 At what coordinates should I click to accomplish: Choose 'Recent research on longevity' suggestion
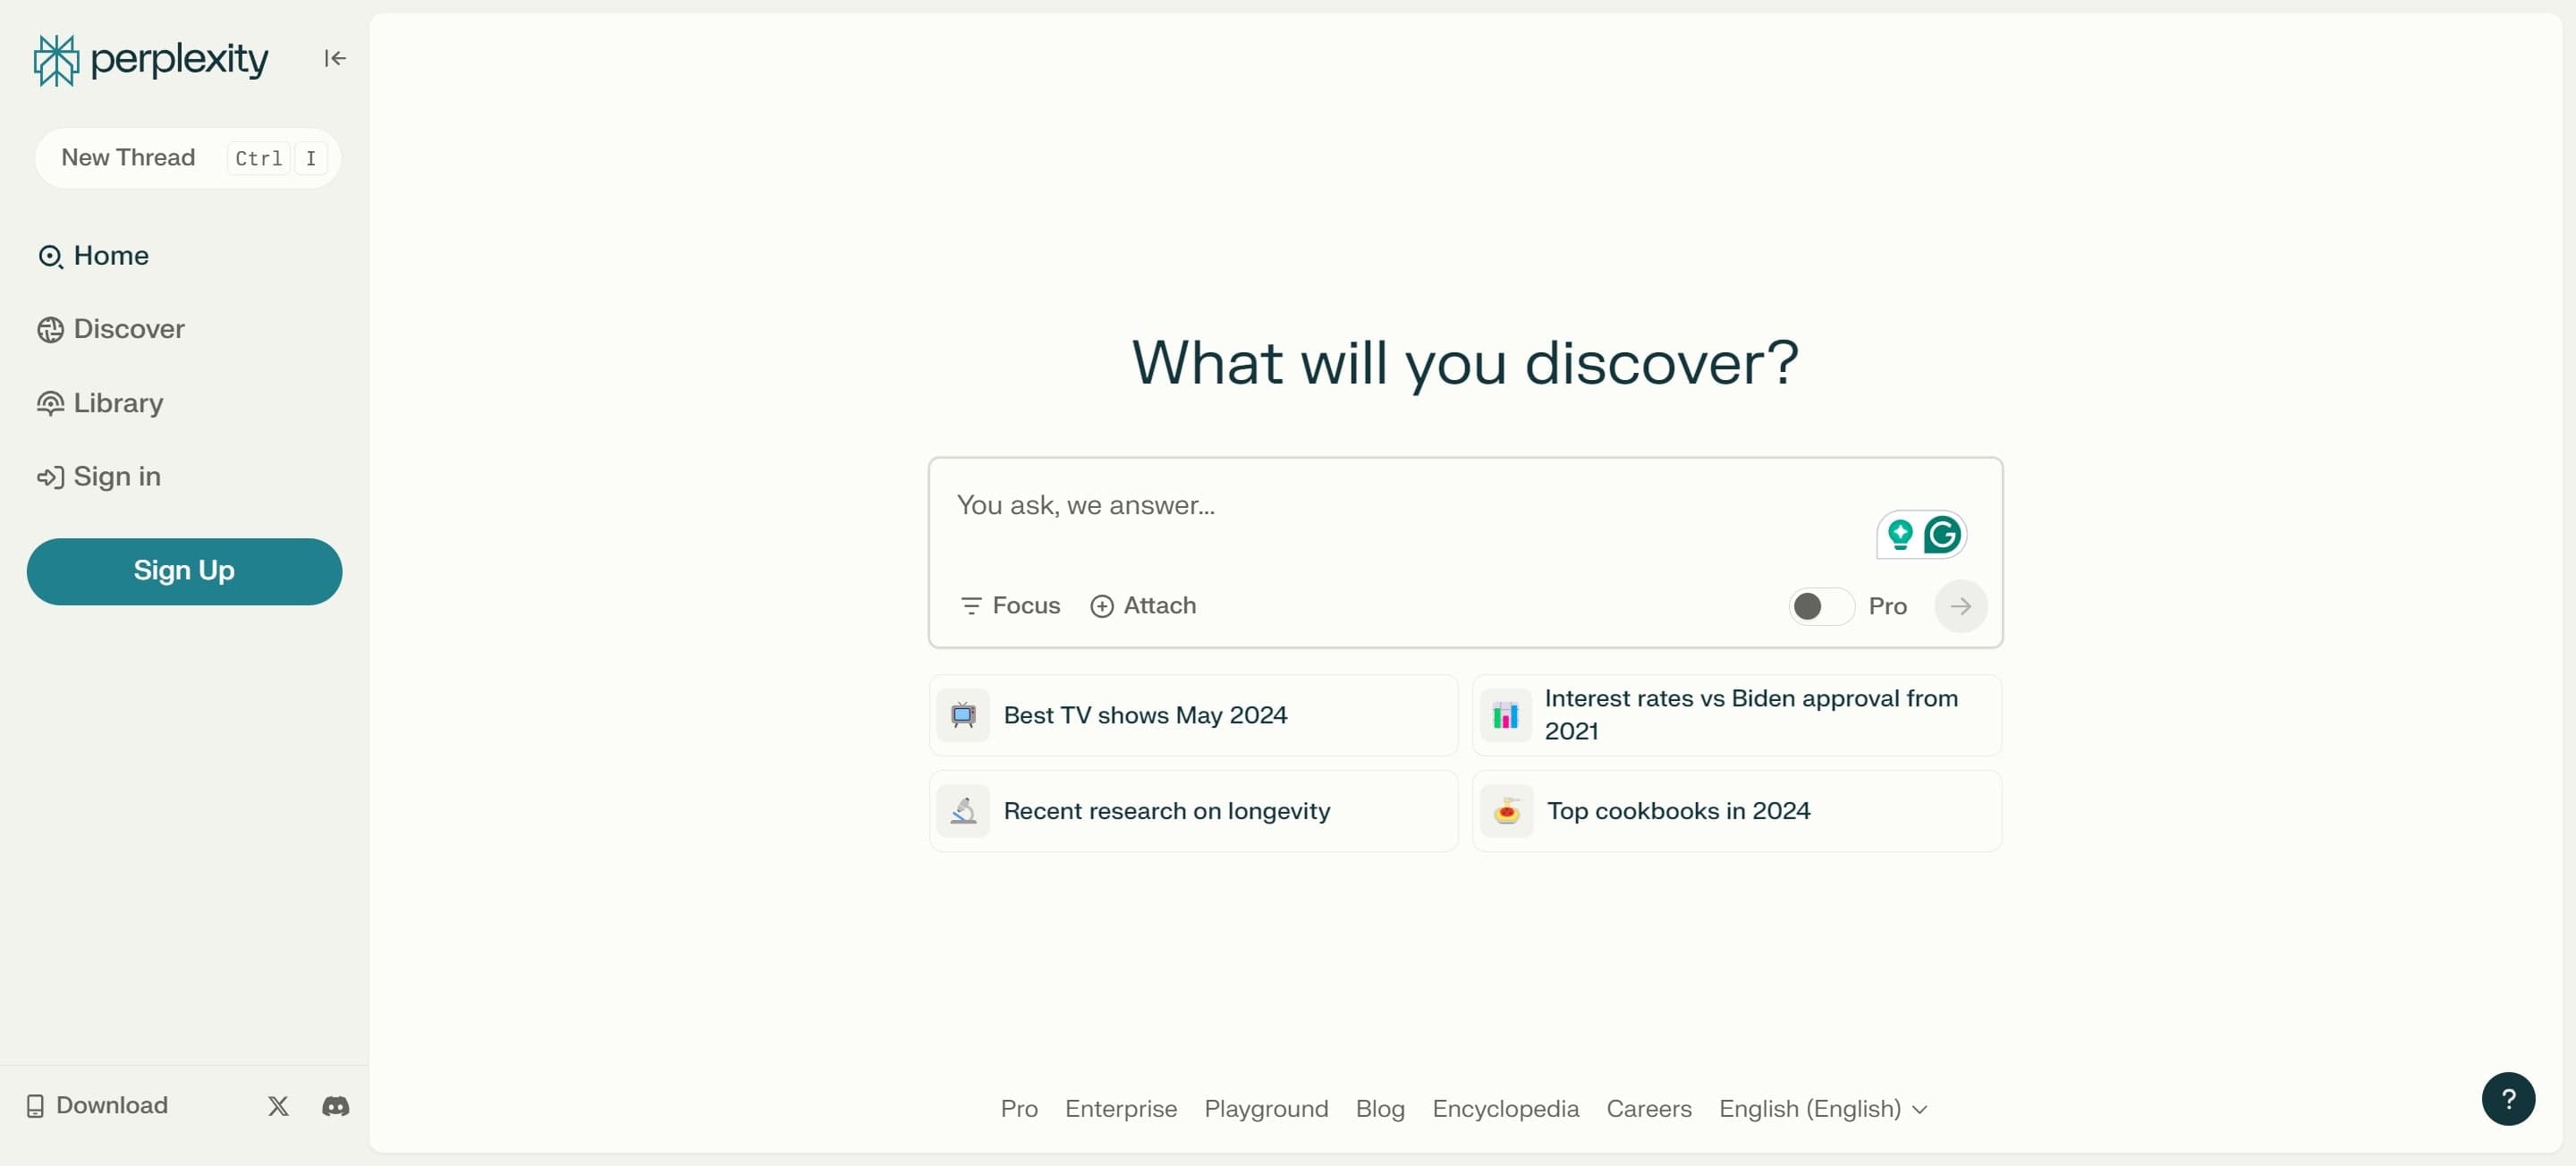pos(1193,811)
